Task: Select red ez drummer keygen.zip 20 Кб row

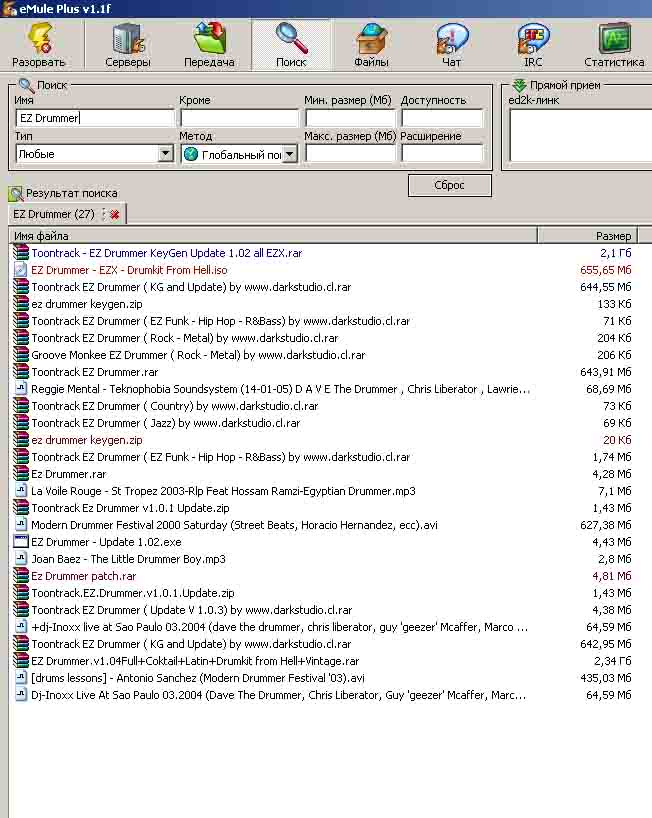Action: pos(87,440)
